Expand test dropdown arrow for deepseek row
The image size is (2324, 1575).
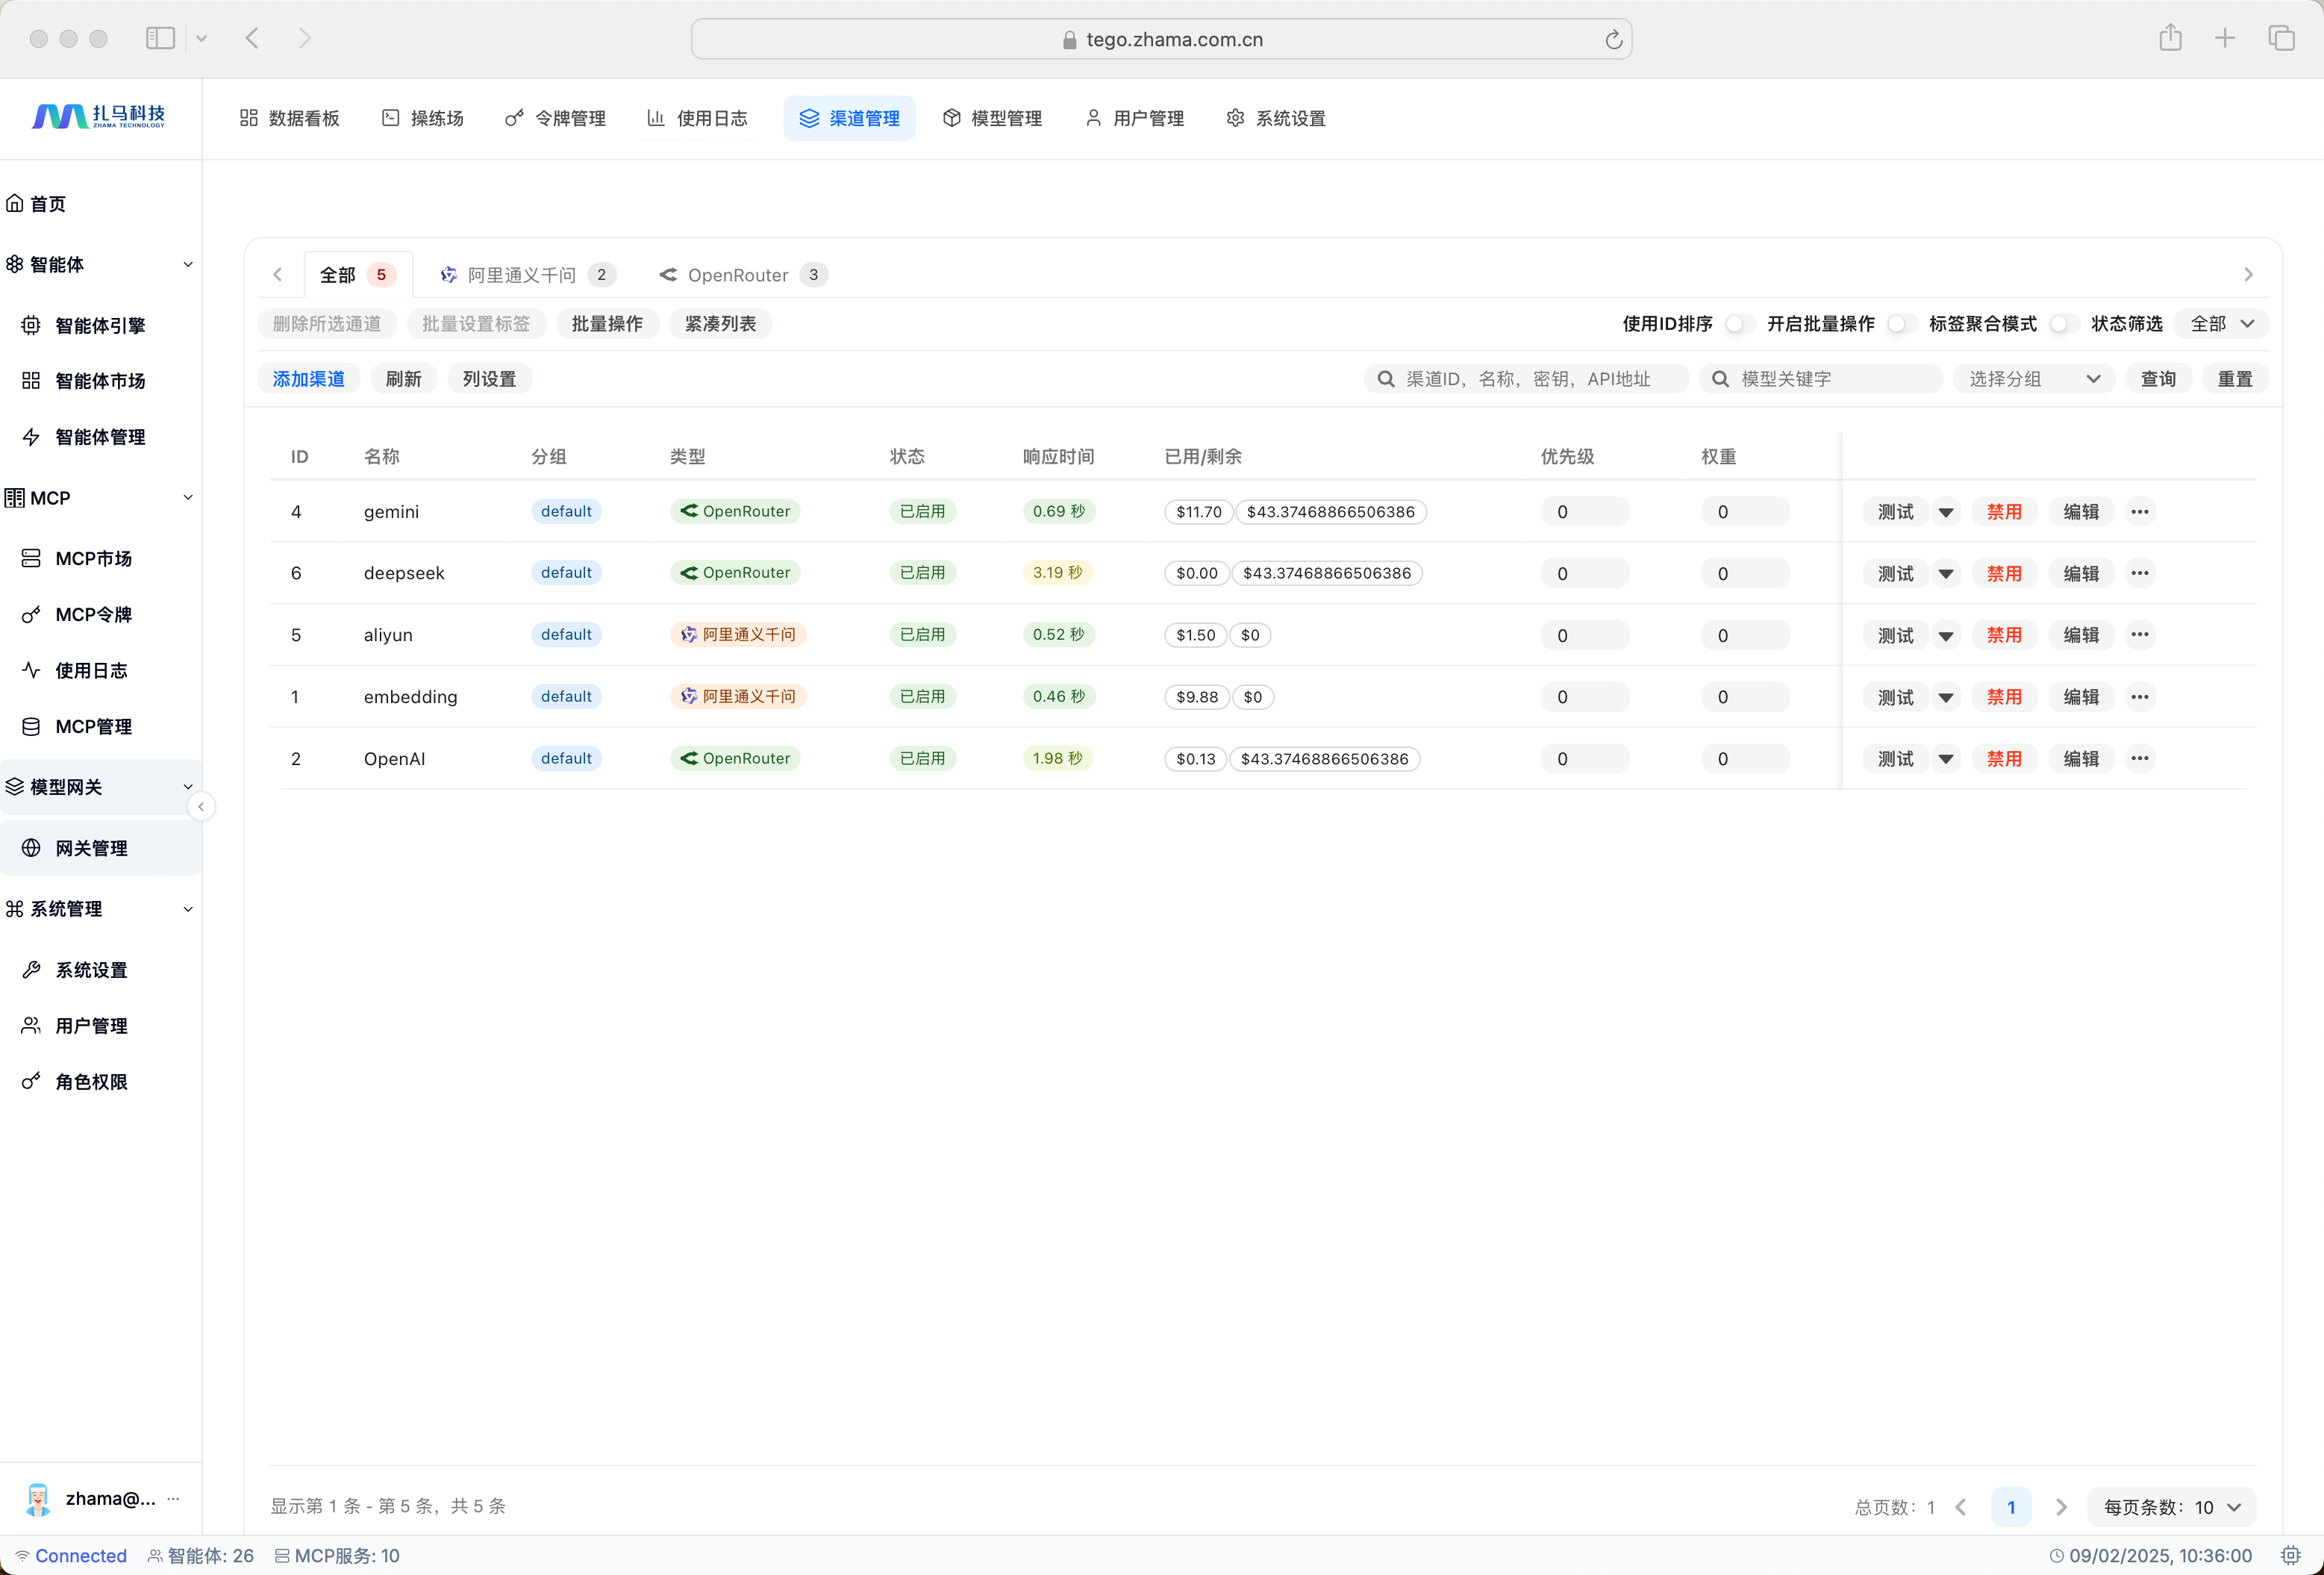(x=1945, y=574)
